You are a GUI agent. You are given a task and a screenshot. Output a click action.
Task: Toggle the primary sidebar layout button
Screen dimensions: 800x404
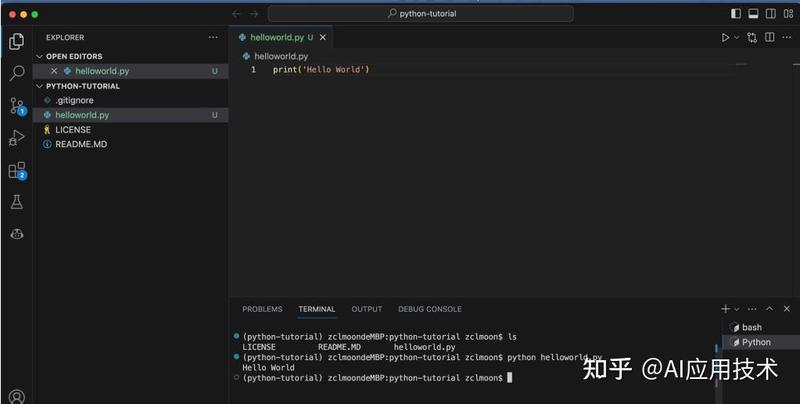pyautogui.click(x=736, y=14)
